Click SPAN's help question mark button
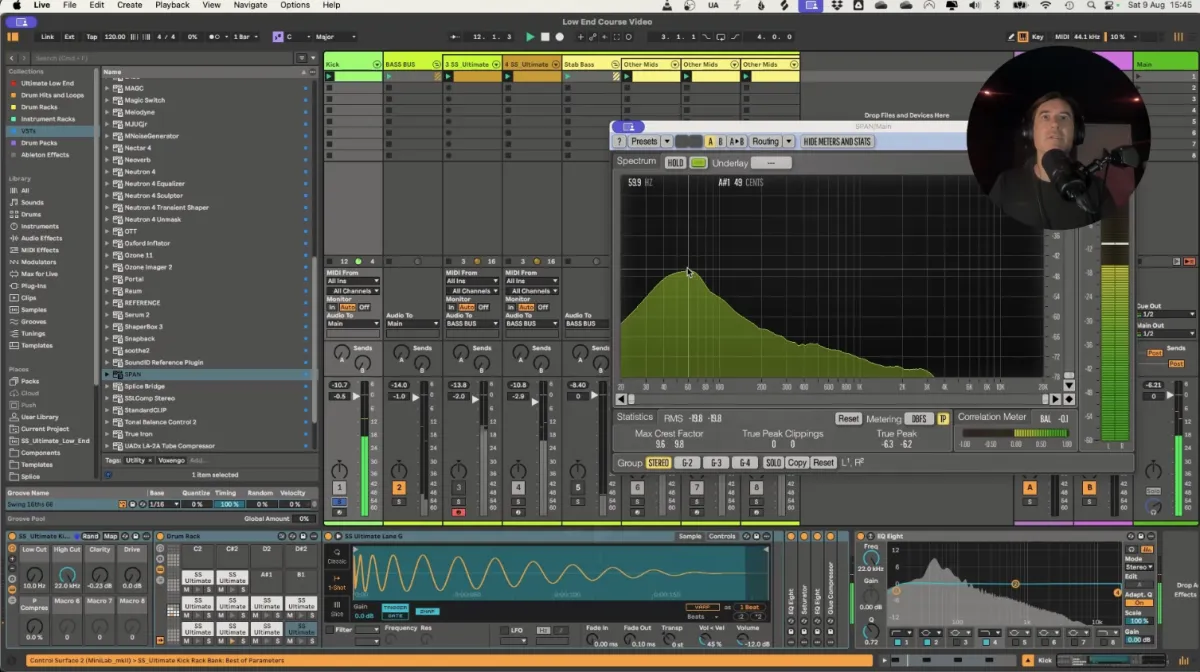 point(620,142)
